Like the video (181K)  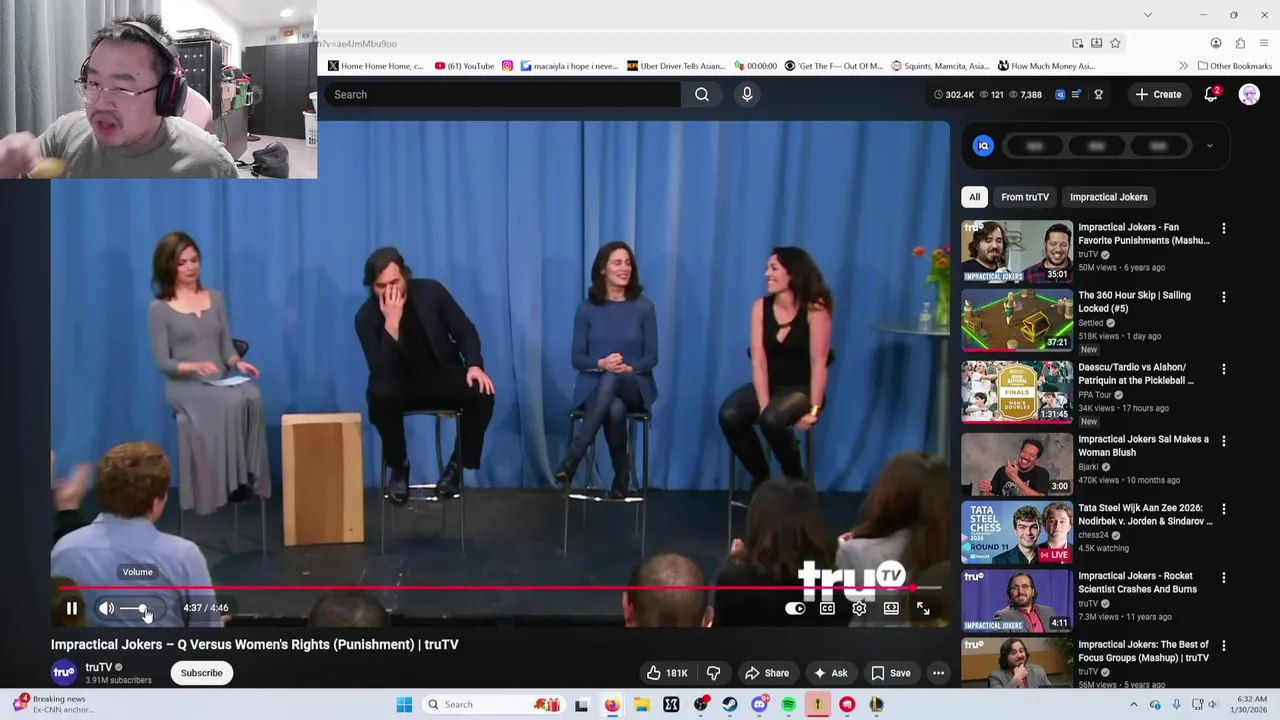668,673
